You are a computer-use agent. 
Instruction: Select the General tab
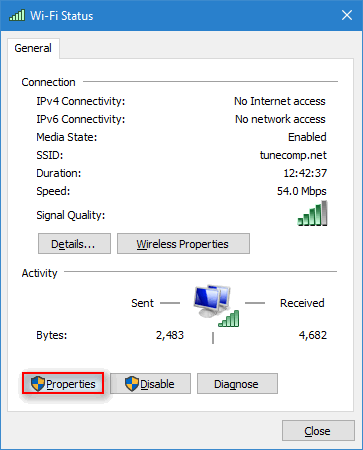click(33, 48)
